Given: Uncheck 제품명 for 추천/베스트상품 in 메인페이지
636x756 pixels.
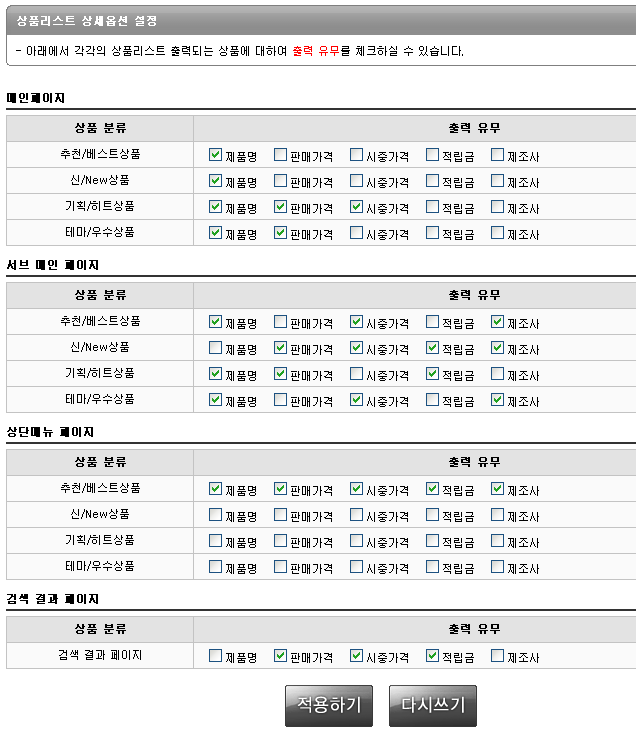Looking at the screenshot, I should pyautogui.click(x=216, y=155).
